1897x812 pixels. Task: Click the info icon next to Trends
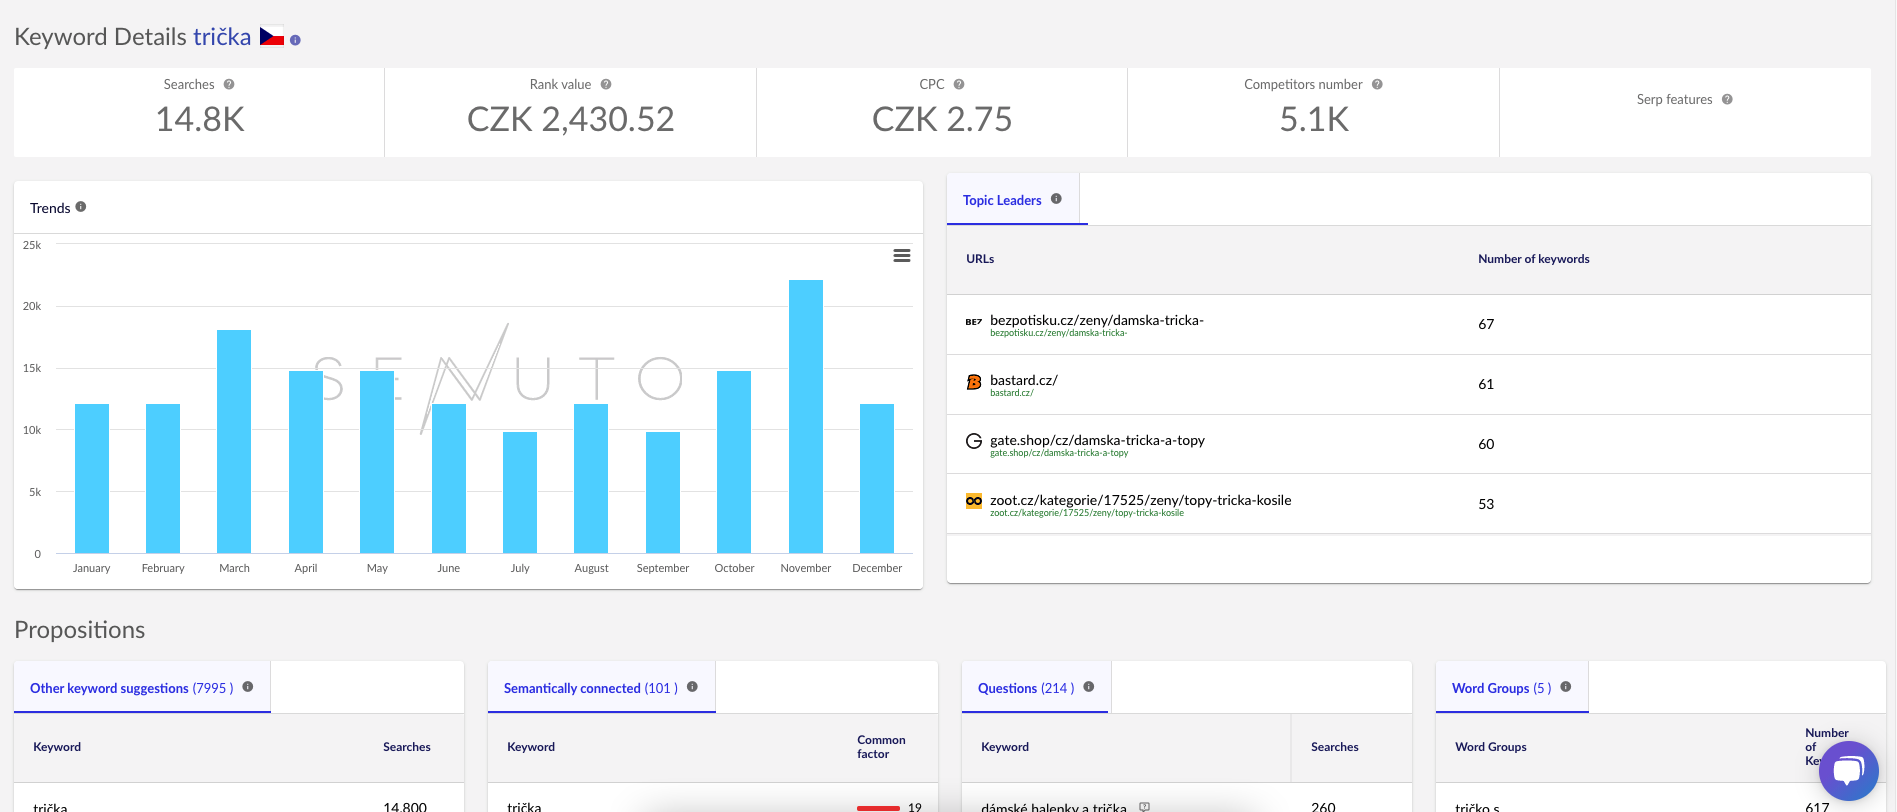pyautogui.click(x=81, y=207)
